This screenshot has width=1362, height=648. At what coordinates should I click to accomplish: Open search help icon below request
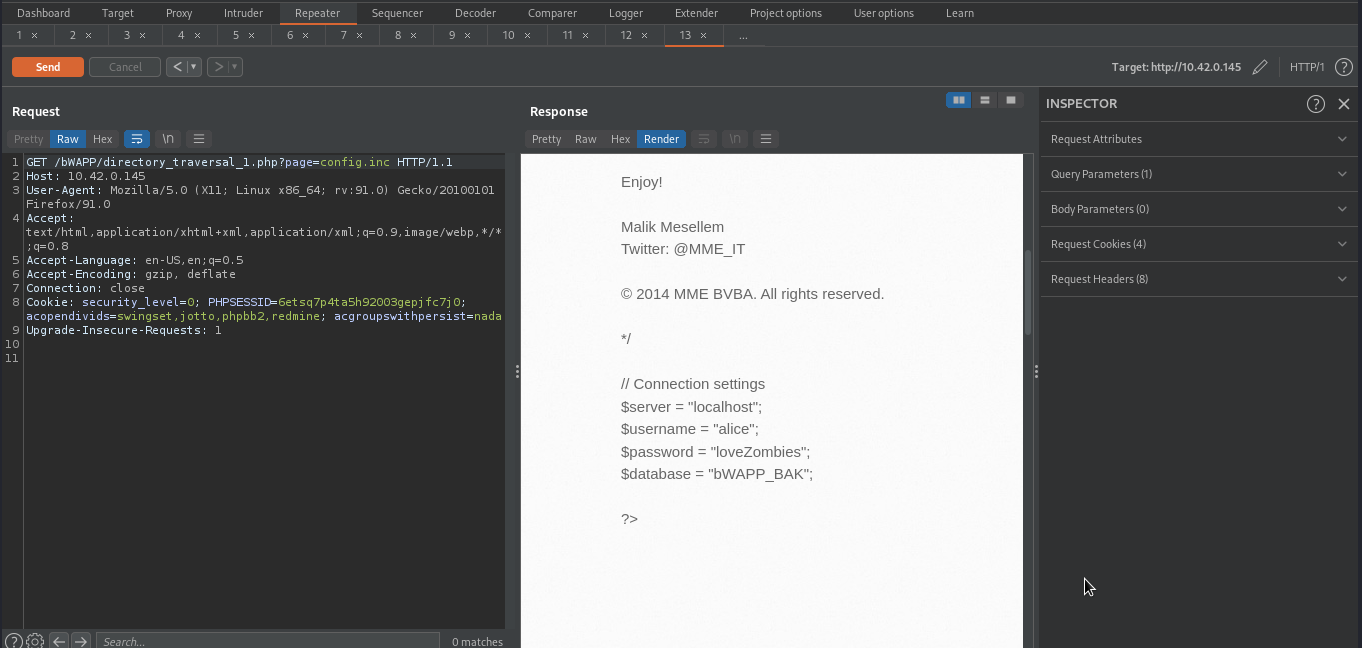(x=14, y=641)
